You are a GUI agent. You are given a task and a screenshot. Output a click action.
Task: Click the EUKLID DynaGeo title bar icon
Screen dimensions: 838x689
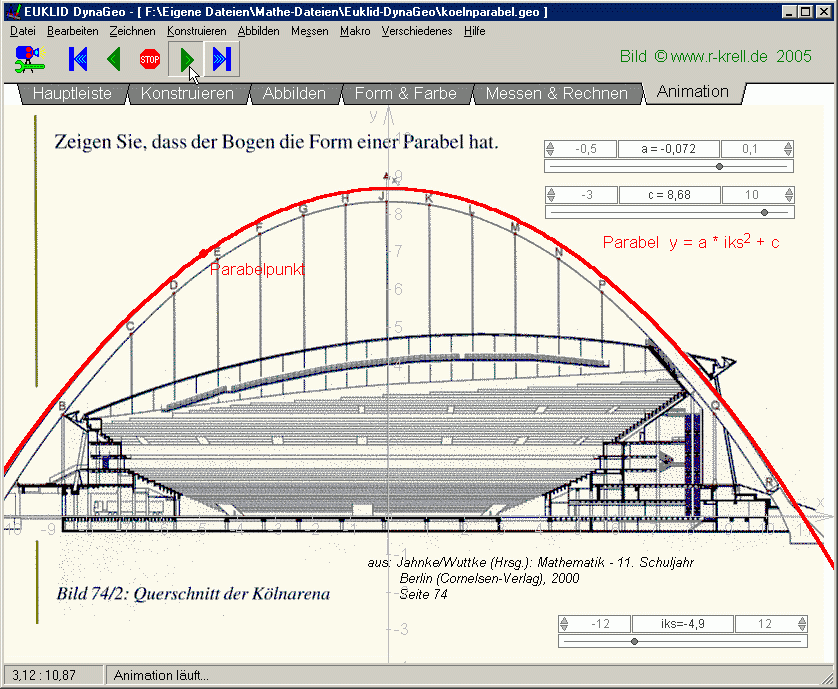coord(11,11)
